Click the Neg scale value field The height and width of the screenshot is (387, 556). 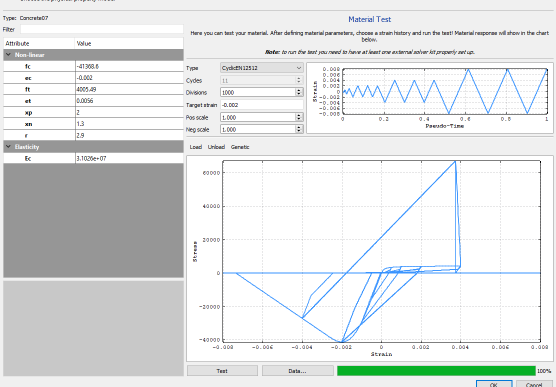click(258, 129)
